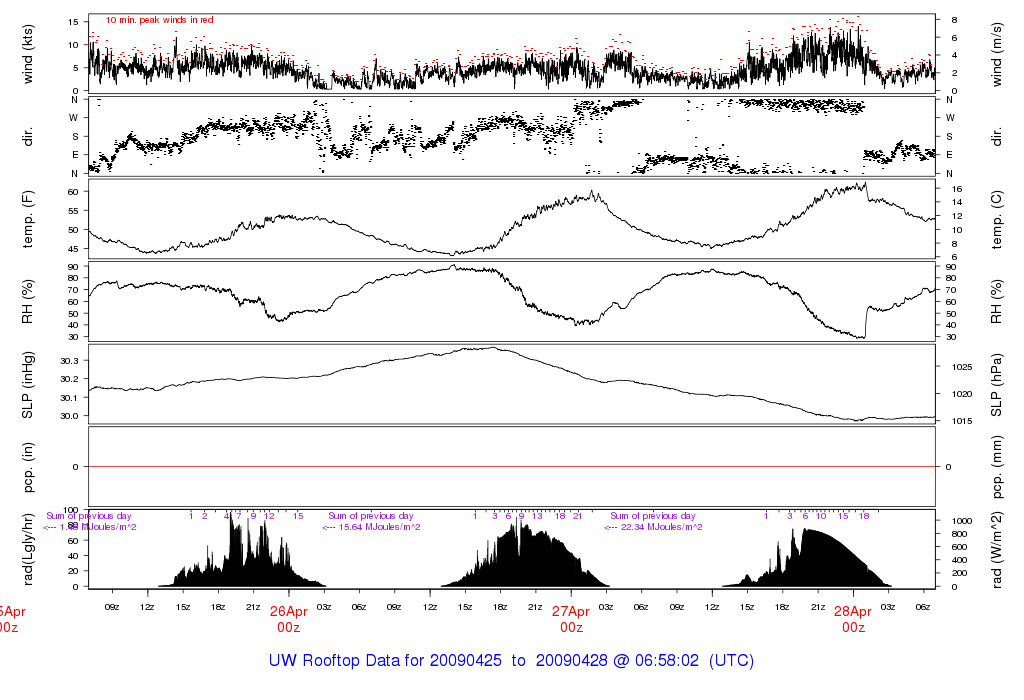Click the red "10 min. peak winds in red" note
Image resolution: width=1024 pixels, height=700 pixels.
159,20
